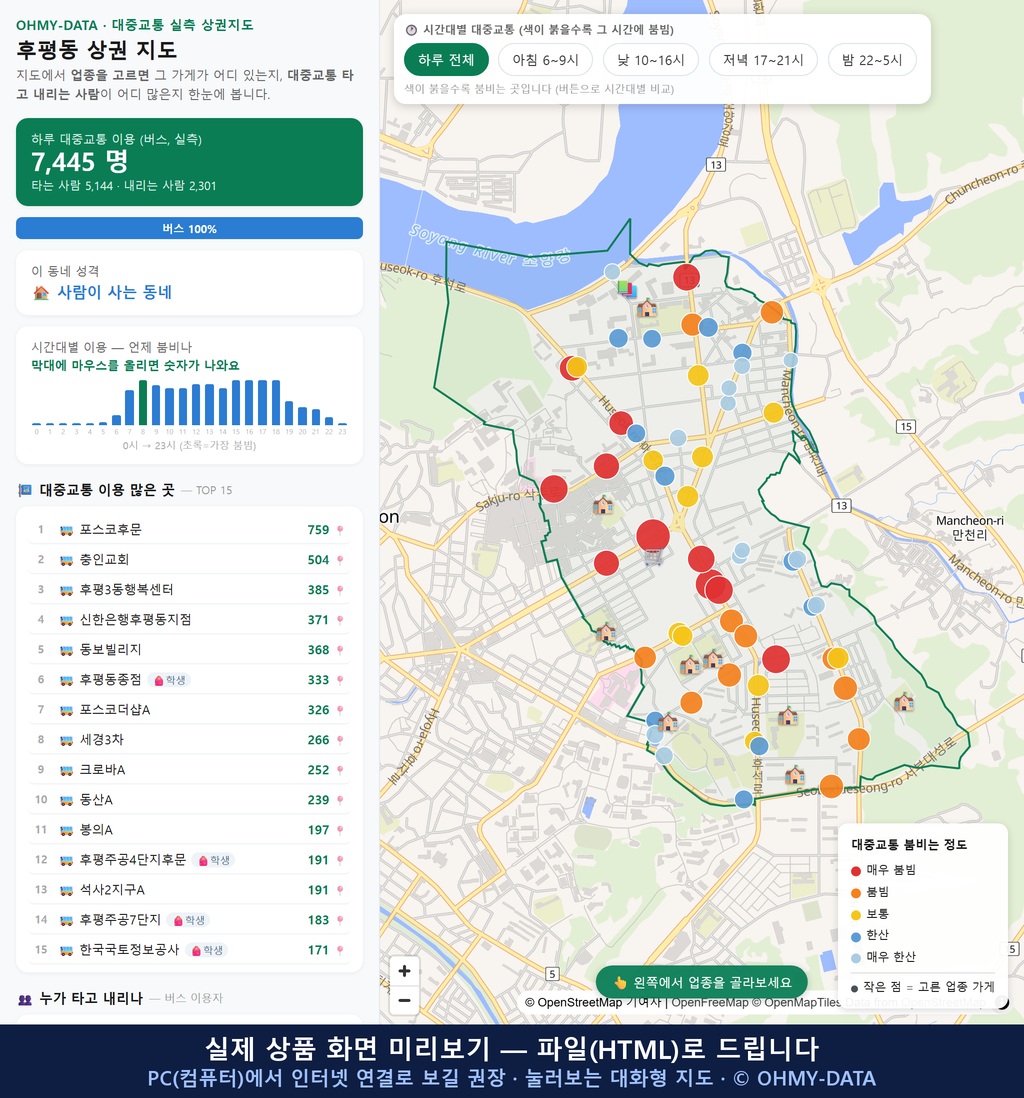Click the green 7,445 명 summary card
1024x1098 pixels.
pyautogui.click(x=189, y=162)
